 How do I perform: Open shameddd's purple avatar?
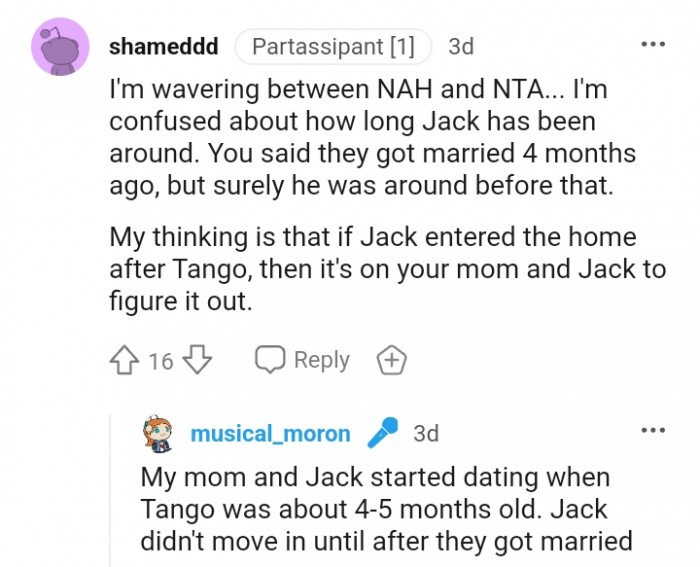61,47
